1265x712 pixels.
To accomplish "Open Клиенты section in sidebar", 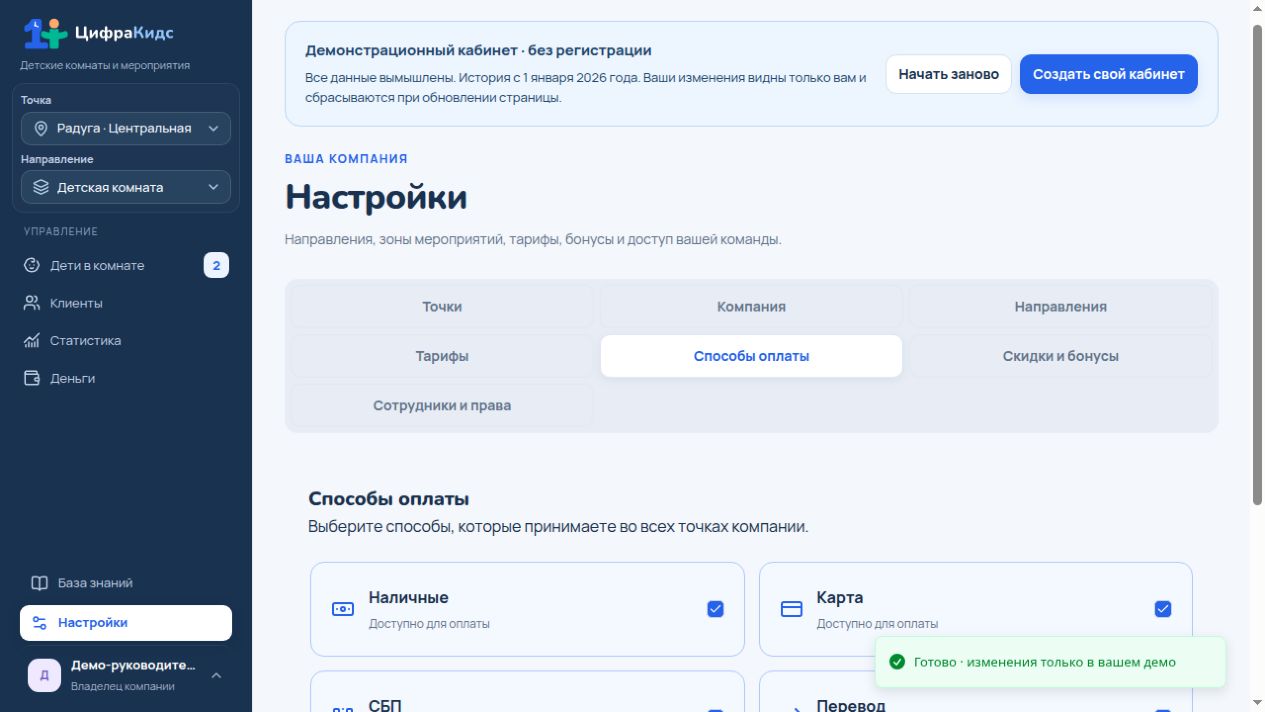I will point(126,303).
